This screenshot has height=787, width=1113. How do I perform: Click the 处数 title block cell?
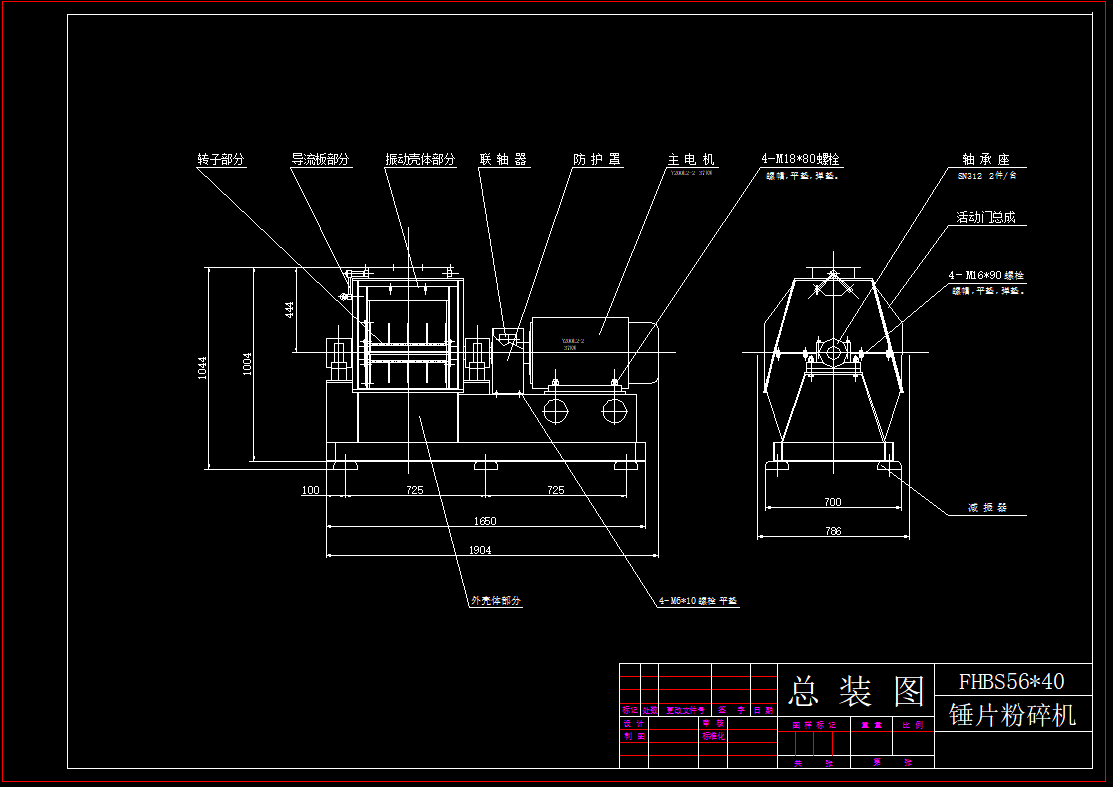click(649, 710)
